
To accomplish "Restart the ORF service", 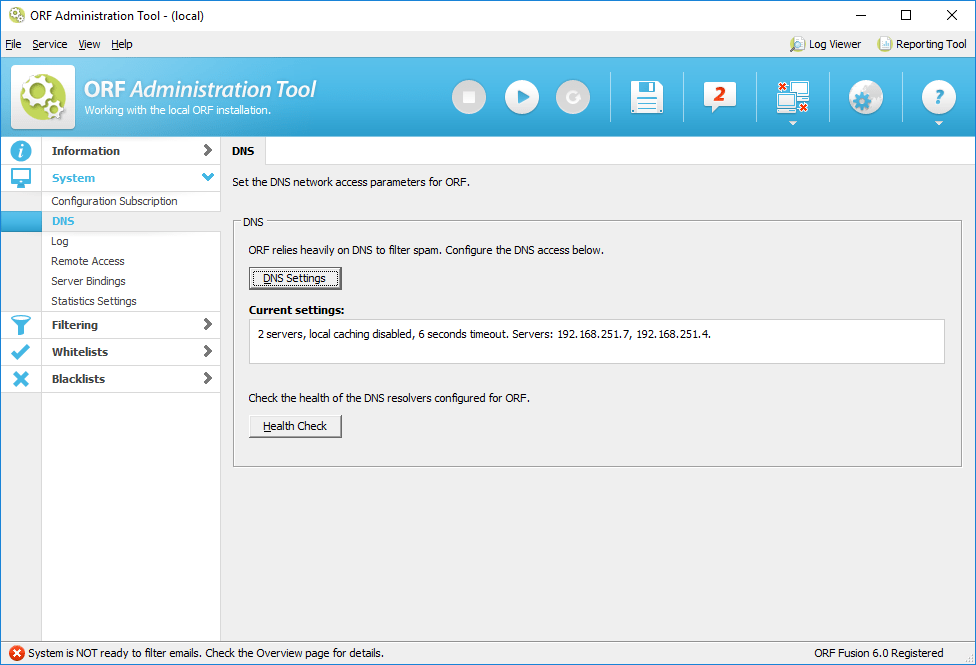I will 573,97.
